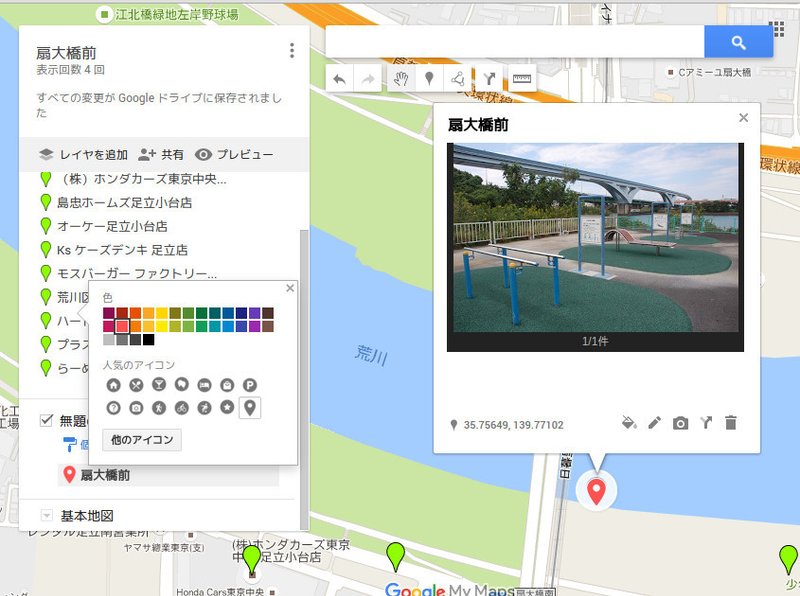Select the Draw a line tool
Viewport: 800px width, 596px height.
point(458,79)
